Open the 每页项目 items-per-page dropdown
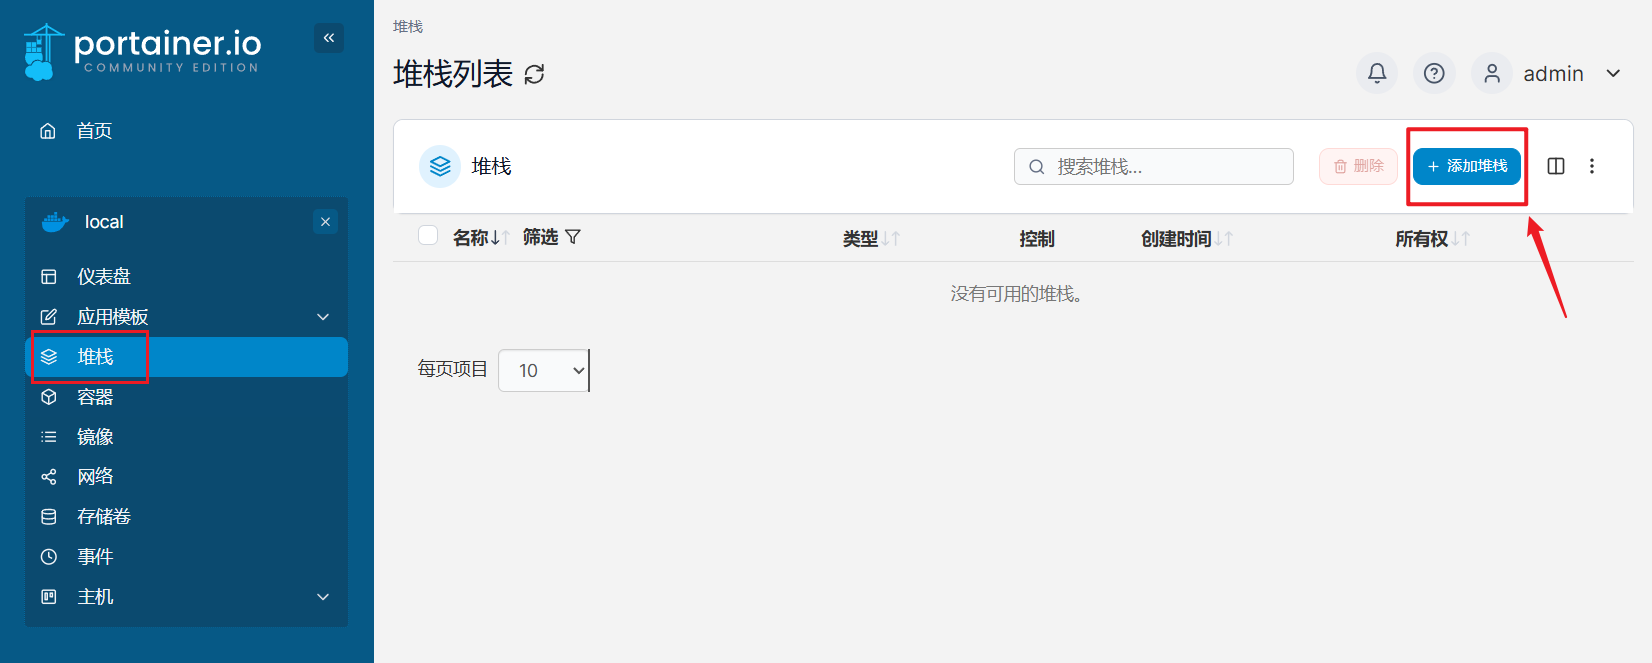 [543, 370]
